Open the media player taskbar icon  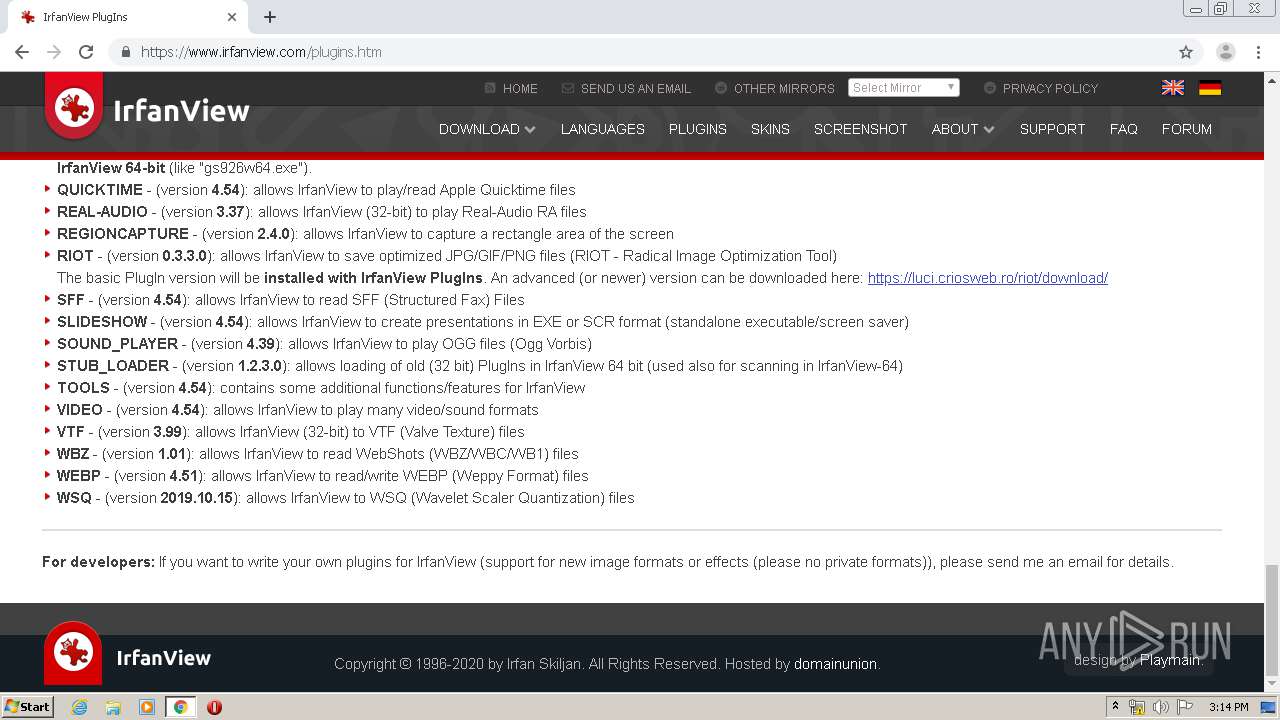point(147,707)
